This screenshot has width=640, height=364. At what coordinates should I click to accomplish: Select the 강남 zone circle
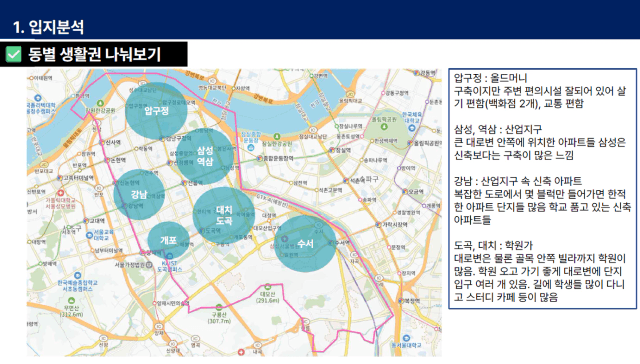tap(139, 194)
